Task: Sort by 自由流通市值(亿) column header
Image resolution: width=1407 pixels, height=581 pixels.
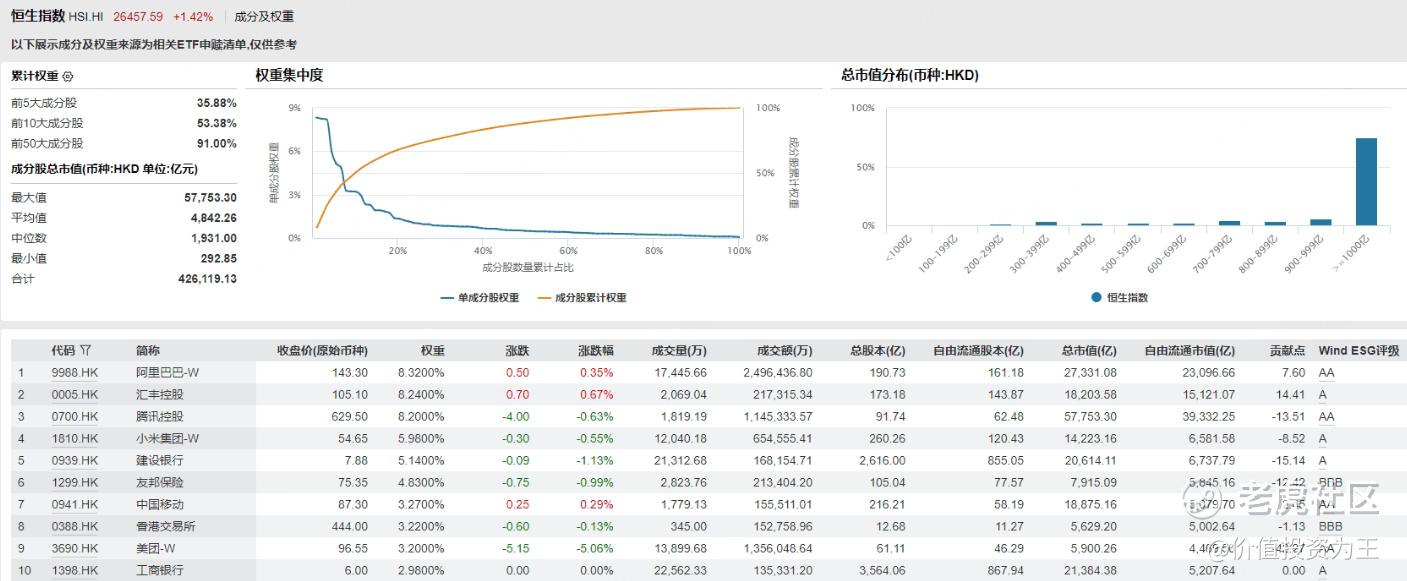Action: click(x=1190, y=350)
